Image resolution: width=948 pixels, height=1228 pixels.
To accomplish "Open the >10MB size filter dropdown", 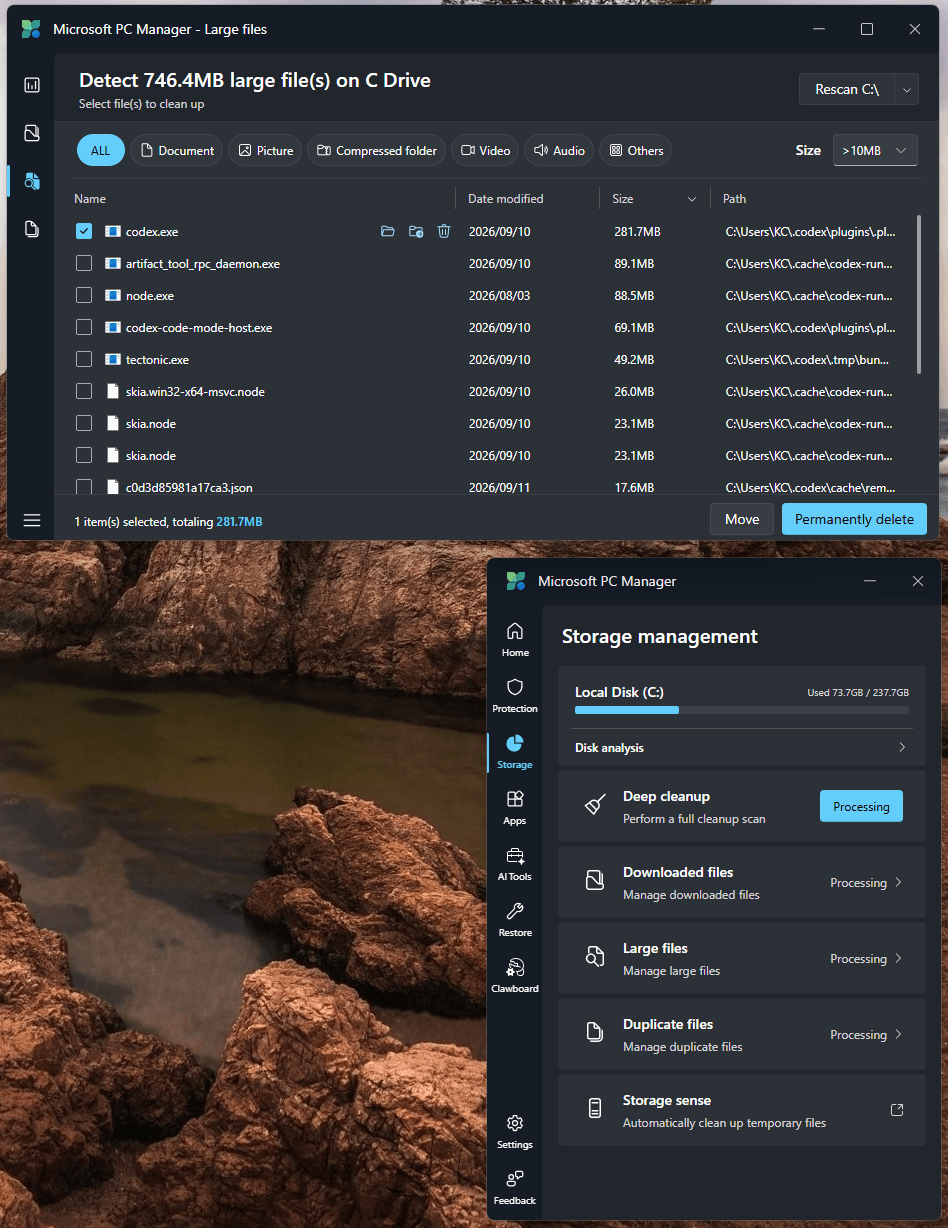I will 875,151.
